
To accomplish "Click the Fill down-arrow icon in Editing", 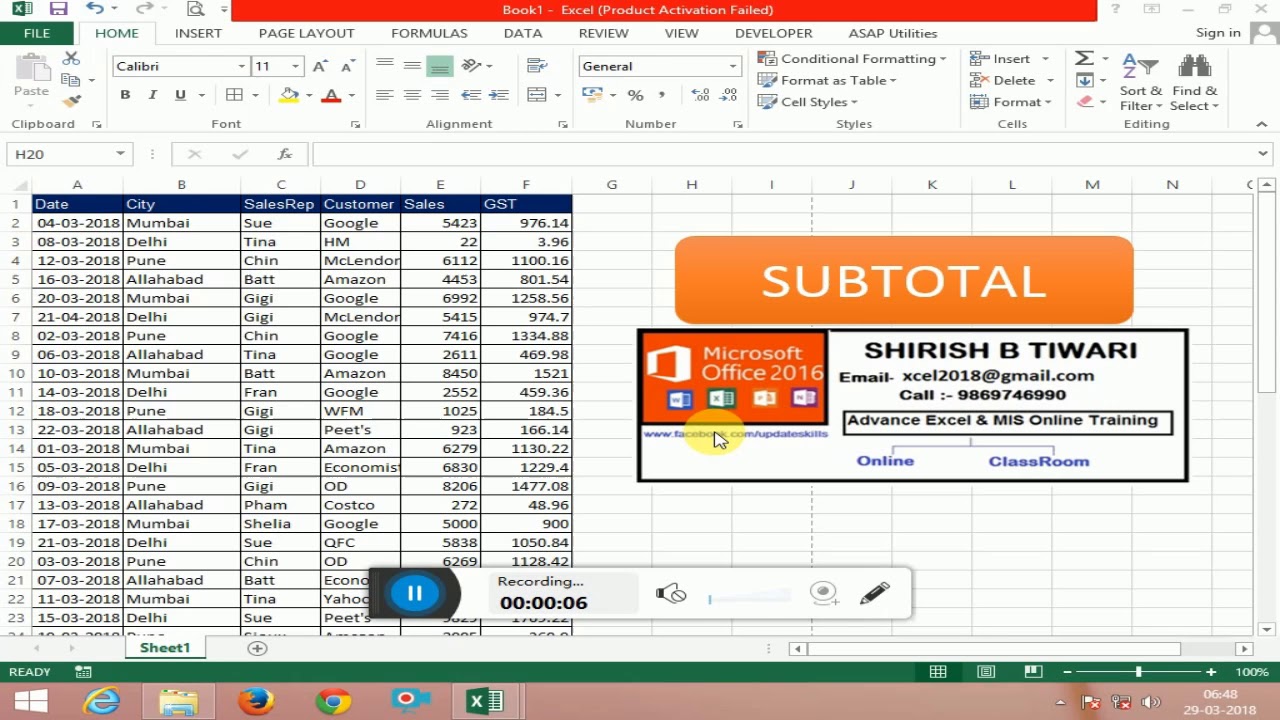I will point(1084,81).
